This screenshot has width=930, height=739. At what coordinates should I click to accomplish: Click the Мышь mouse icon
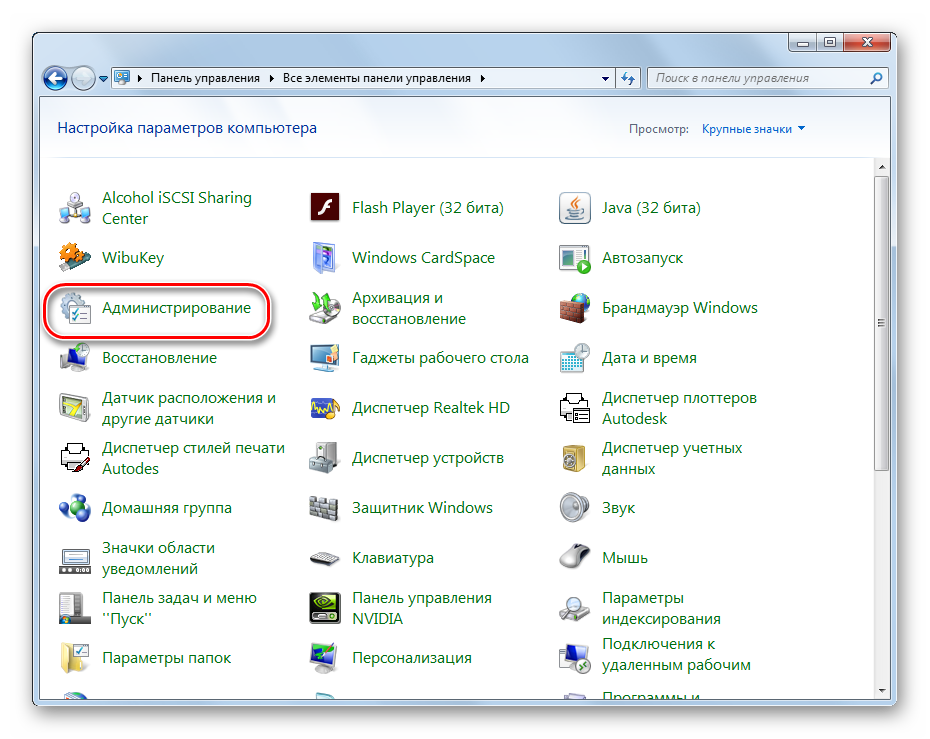click(x=575, y=558)
